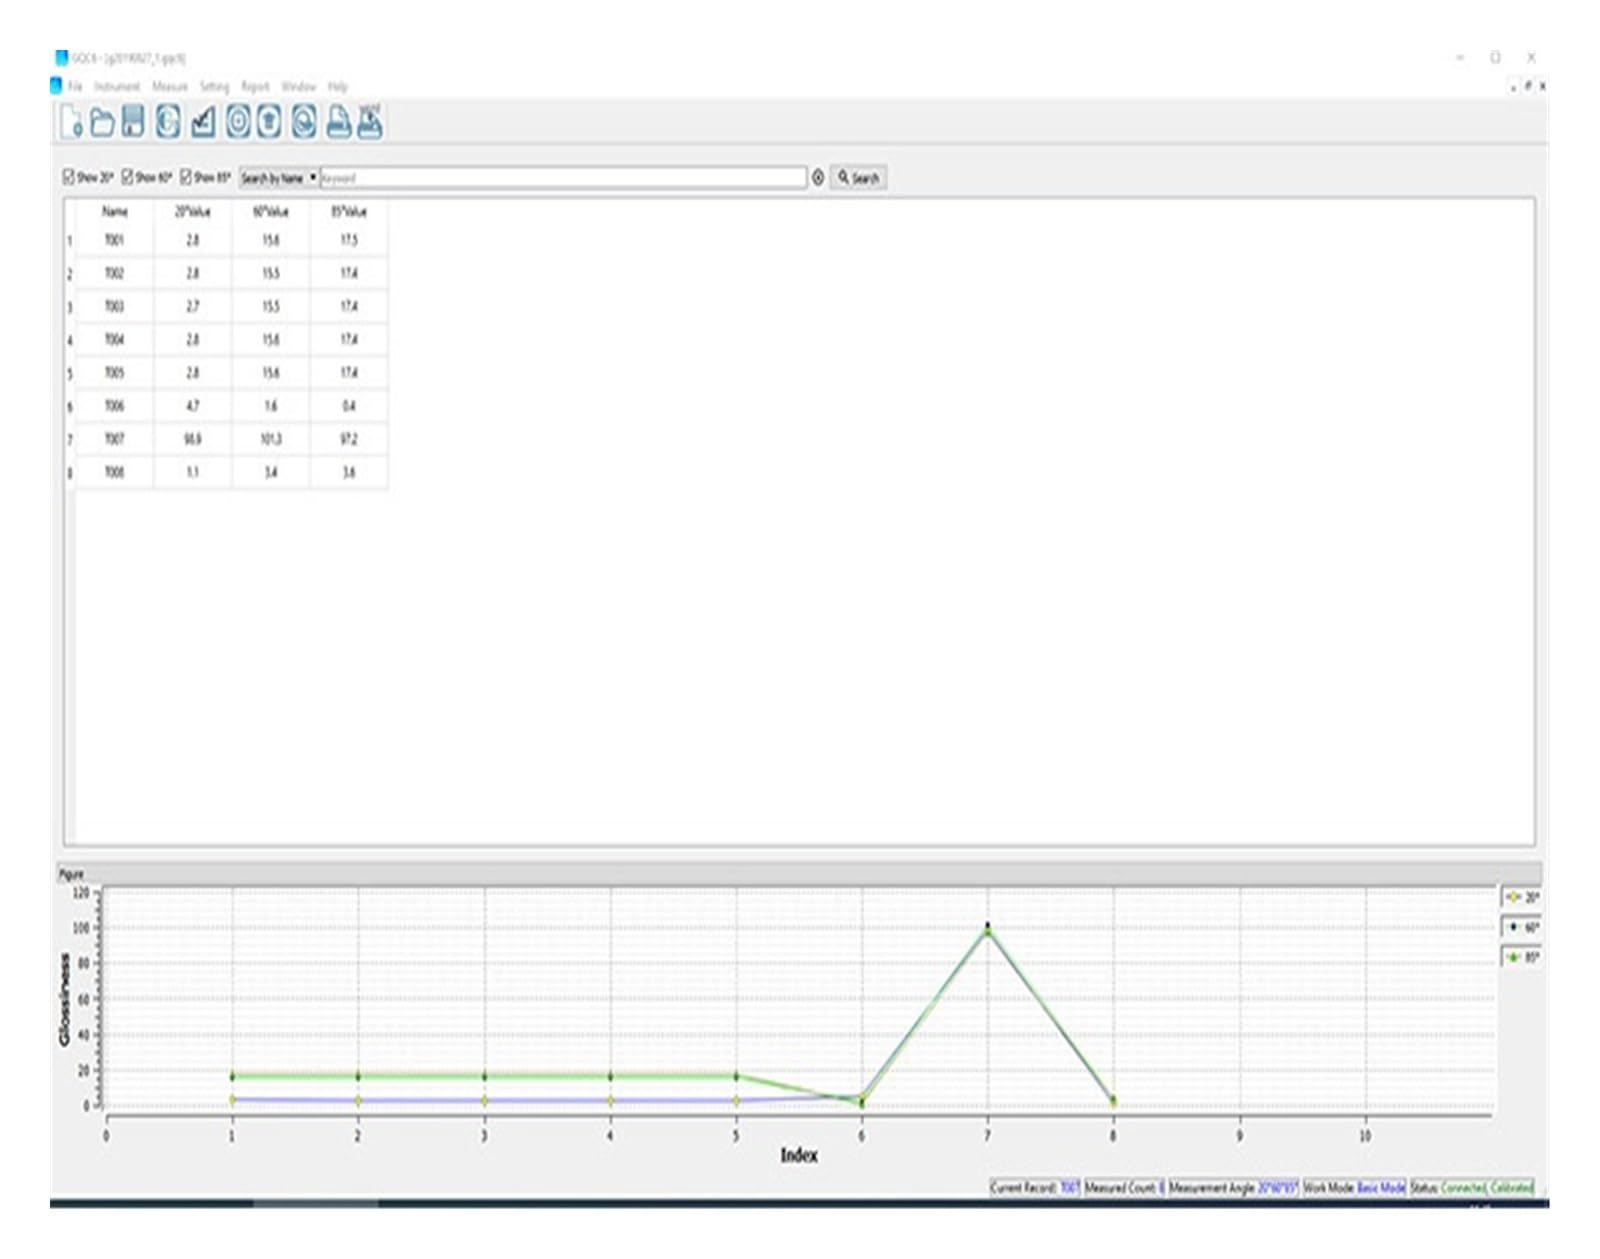This screenshot has height=1259, width=1600.
Task: Click the 101.3 value in row T007
Action: 270,439
